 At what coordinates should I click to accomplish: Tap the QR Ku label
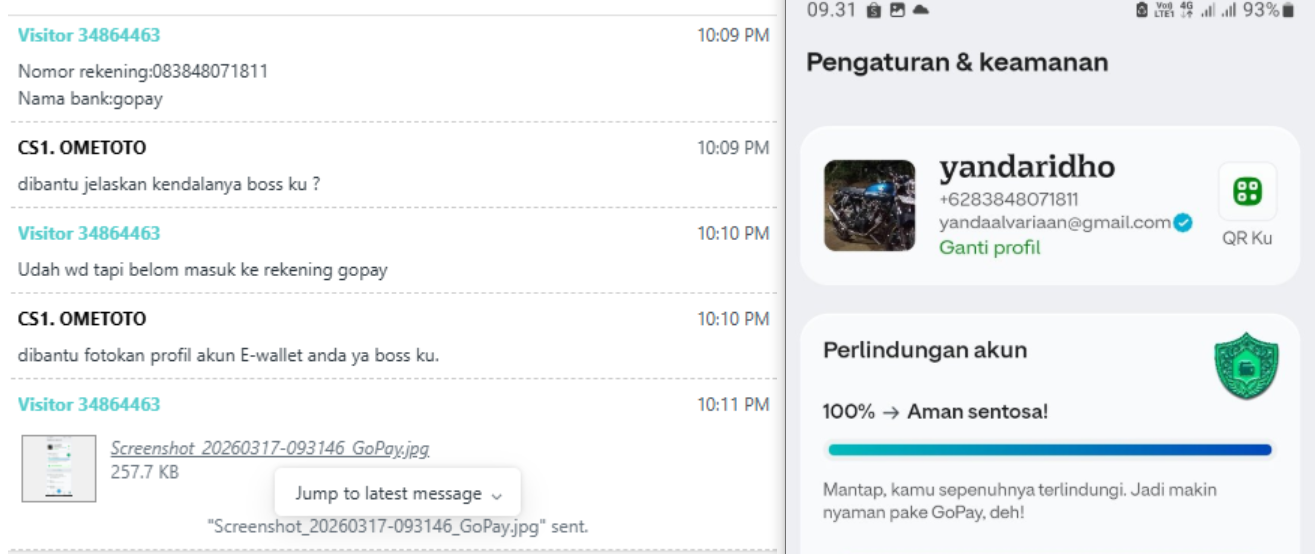(1247, 238)
